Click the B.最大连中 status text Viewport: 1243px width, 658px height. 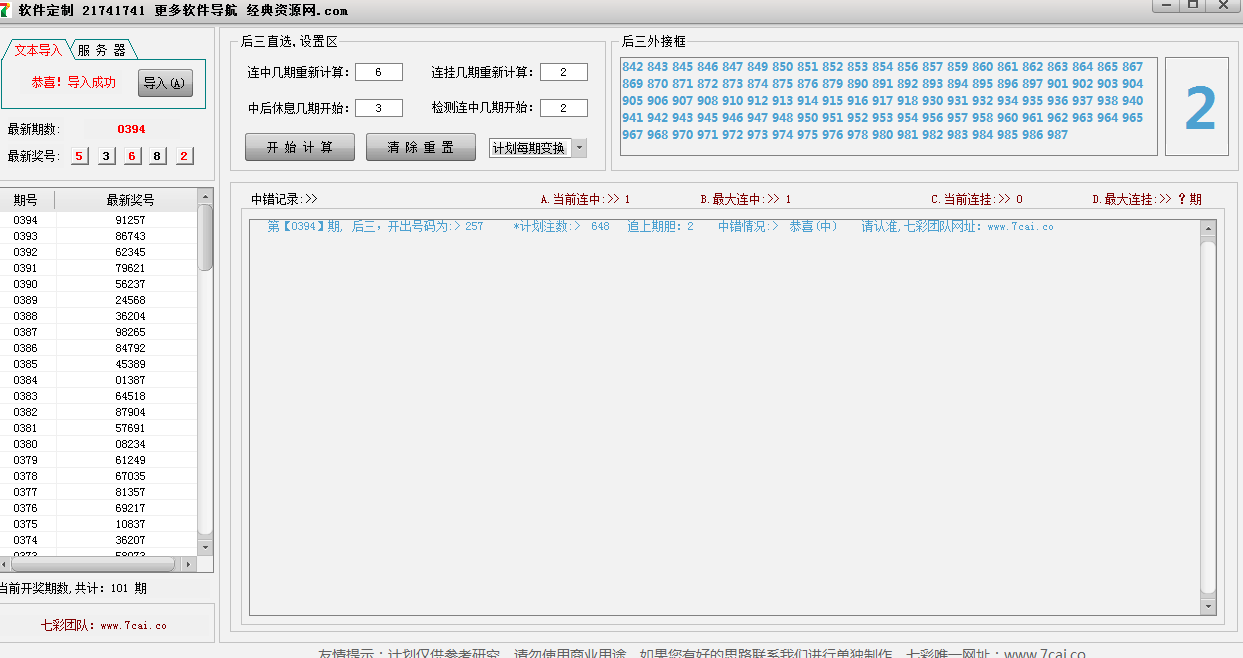pyautogui.click(x=745, y=199)
